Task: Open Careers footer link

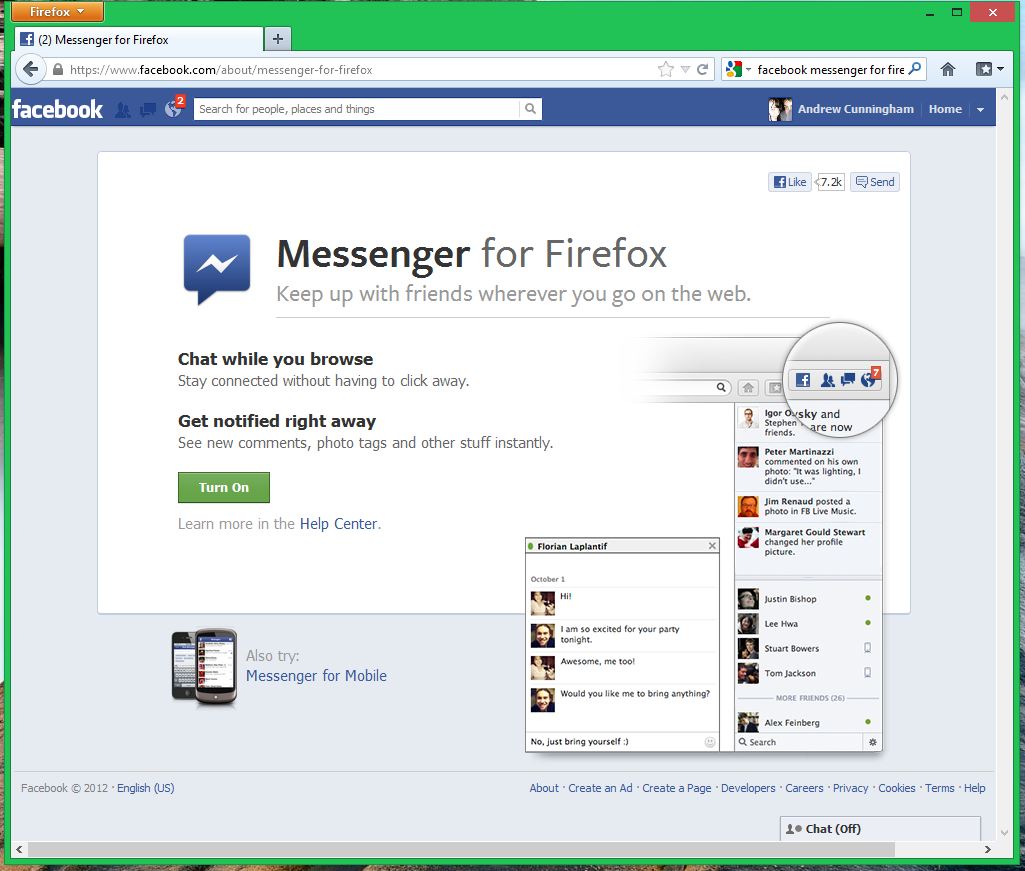Action: (x=804, y=788)
